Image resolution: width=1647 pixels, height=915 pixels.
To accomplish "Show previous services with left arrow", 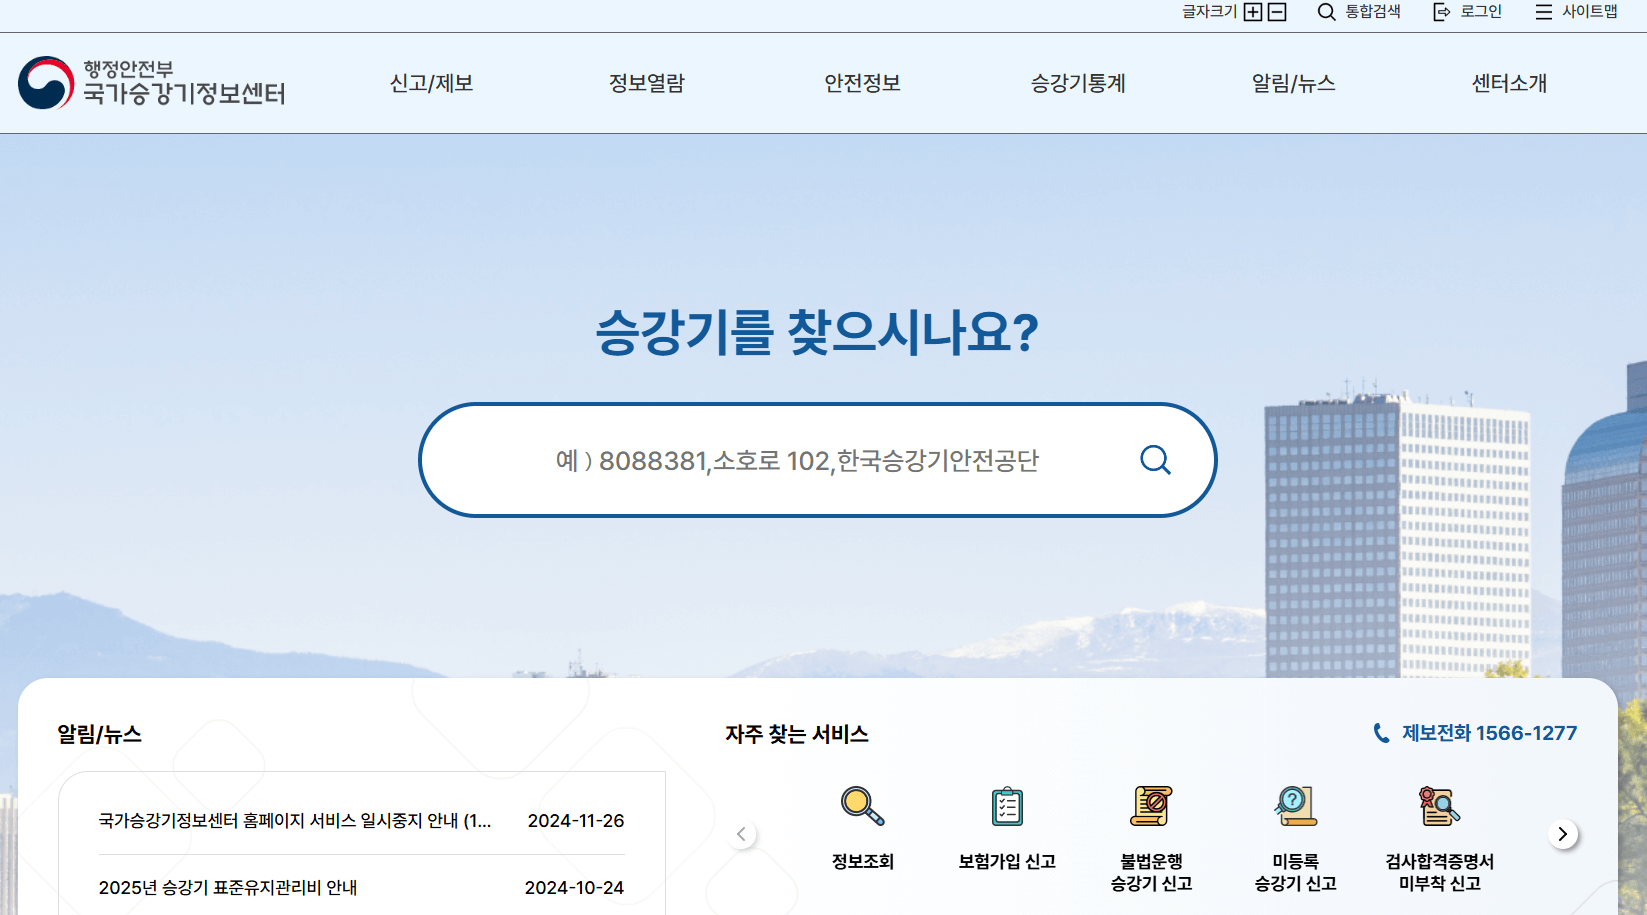I will 741,833.
